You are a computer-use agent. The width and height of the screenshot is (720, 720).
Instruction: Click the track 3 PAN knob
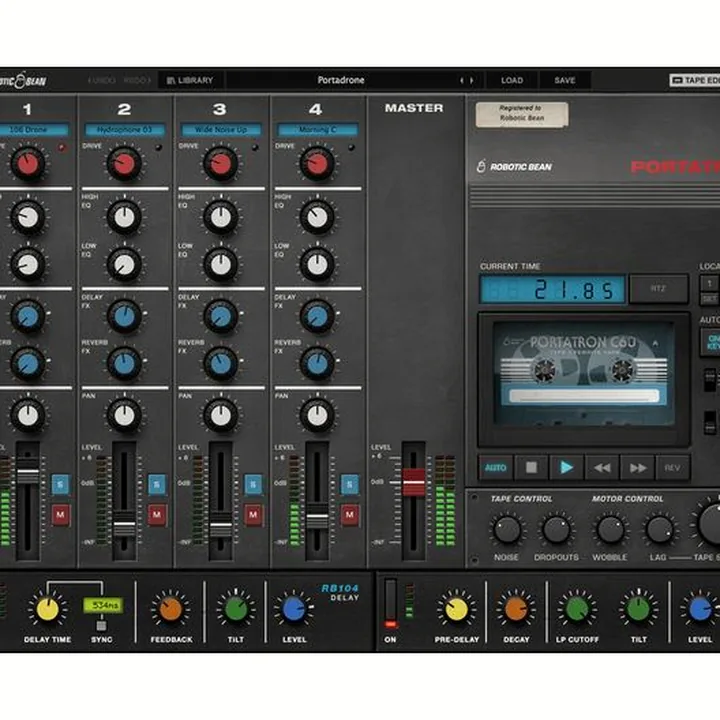tap(220, 416)
